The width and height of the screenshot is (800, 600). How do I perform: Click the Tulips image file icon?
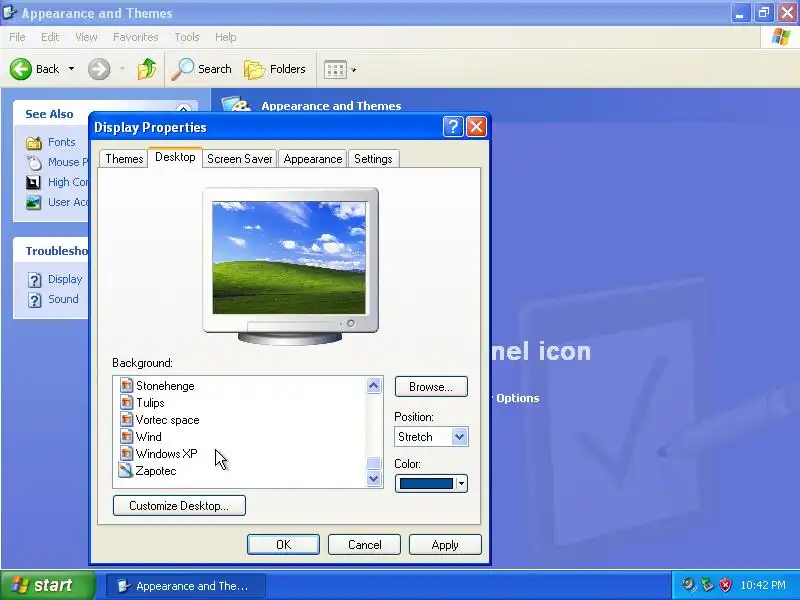(x=126, y=402)
